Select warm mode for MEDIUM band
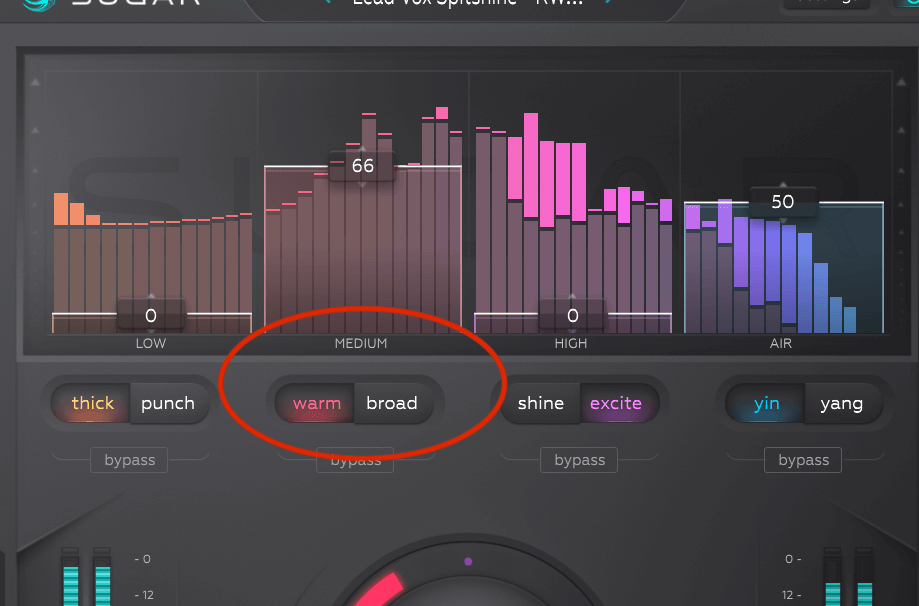Viewport: 919px width, 606px height. pyautogui.click(x=316, y=403)
